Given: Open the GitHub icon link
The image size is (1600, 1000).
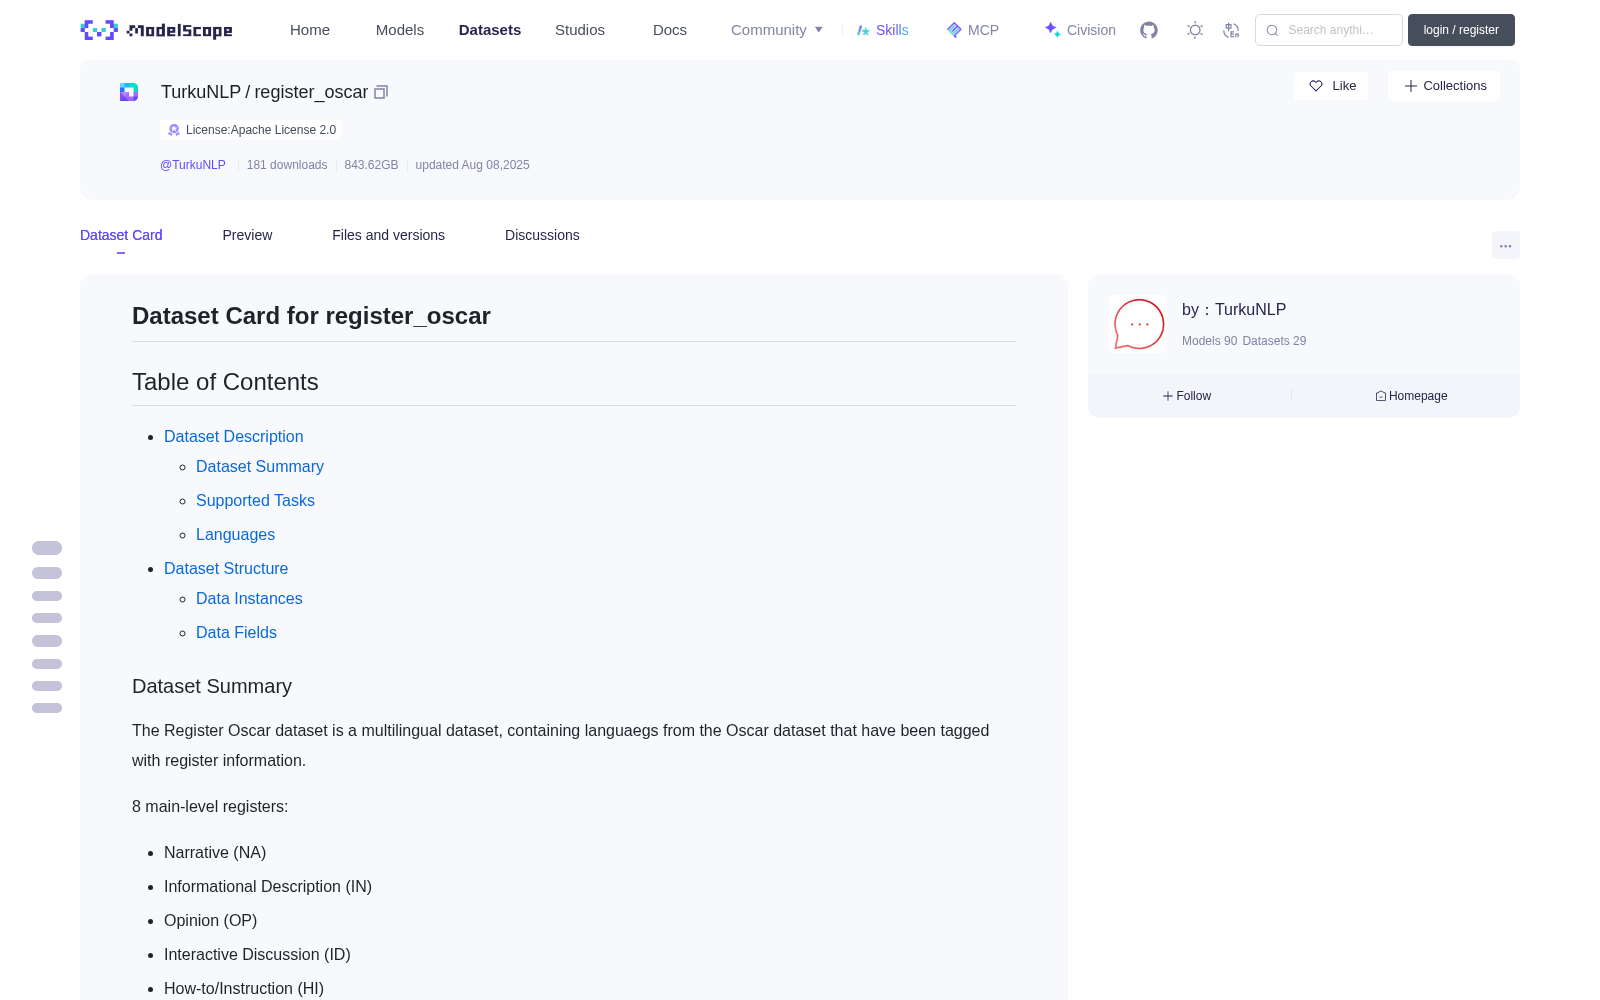Looking at the screenshot, I should [1149, 30].
